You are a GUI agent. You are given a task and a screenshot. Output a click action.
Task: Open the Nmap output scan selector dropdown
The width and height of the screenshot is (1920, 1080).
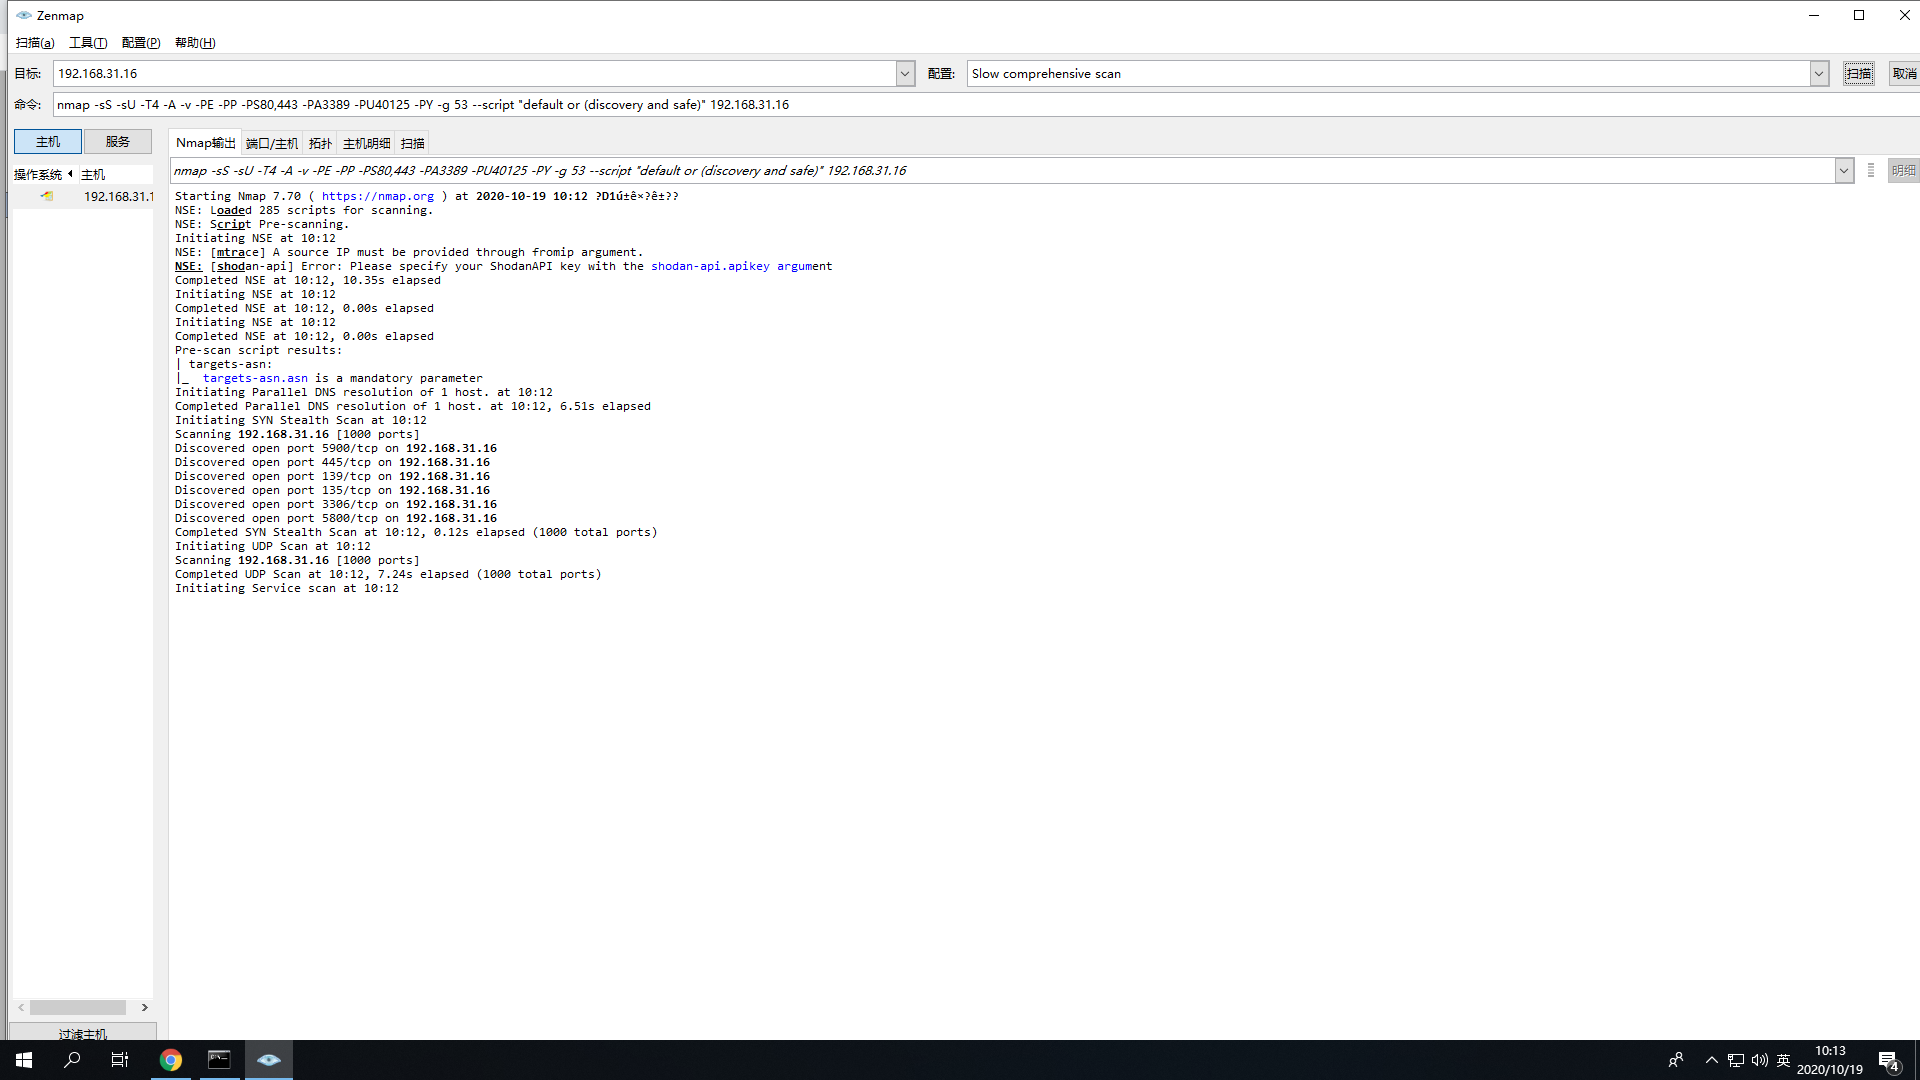coord(1843,170)
